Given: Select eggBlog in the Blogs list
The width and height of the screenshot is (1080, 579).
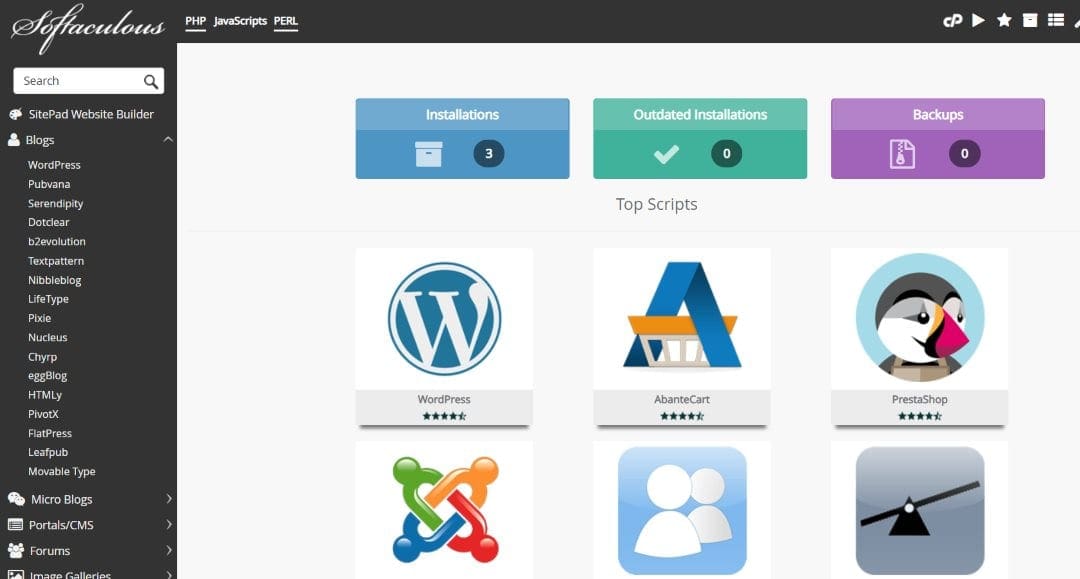Looking at the screenshot, I should click(48, 376).
